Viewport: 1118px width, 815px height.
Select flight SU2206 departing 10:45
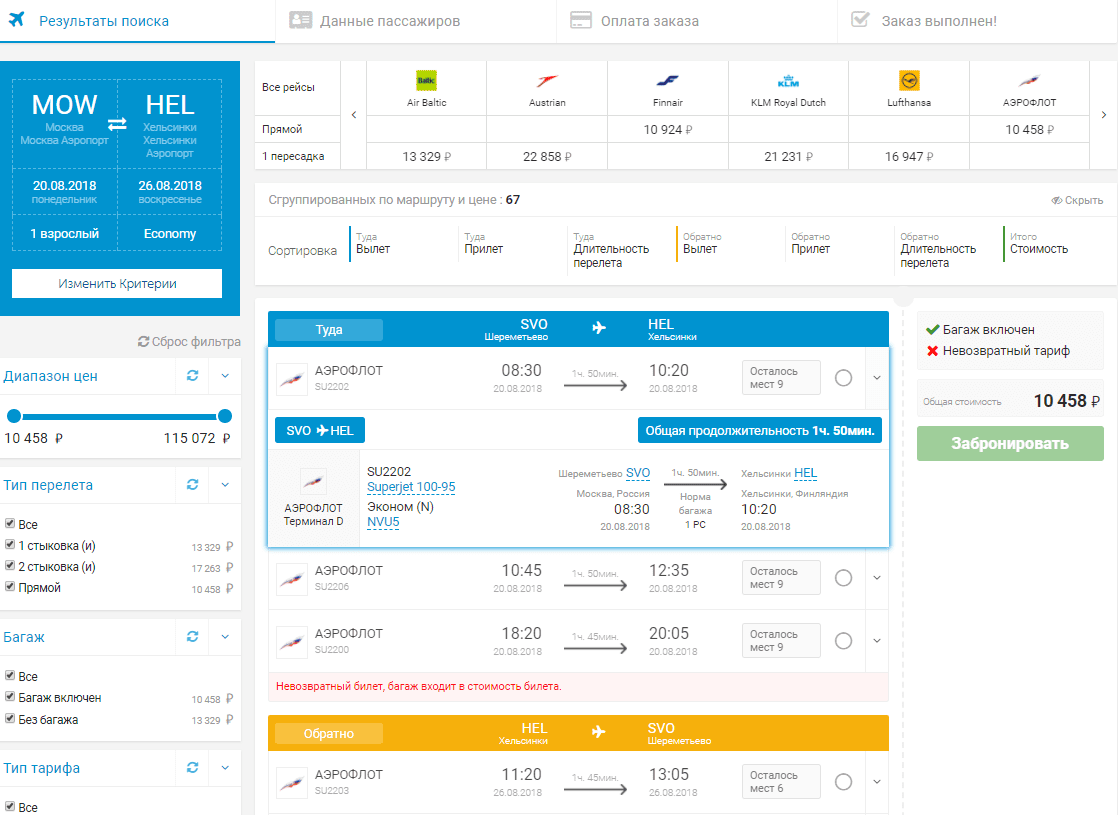pyautogui.click(x=843, y=578)
